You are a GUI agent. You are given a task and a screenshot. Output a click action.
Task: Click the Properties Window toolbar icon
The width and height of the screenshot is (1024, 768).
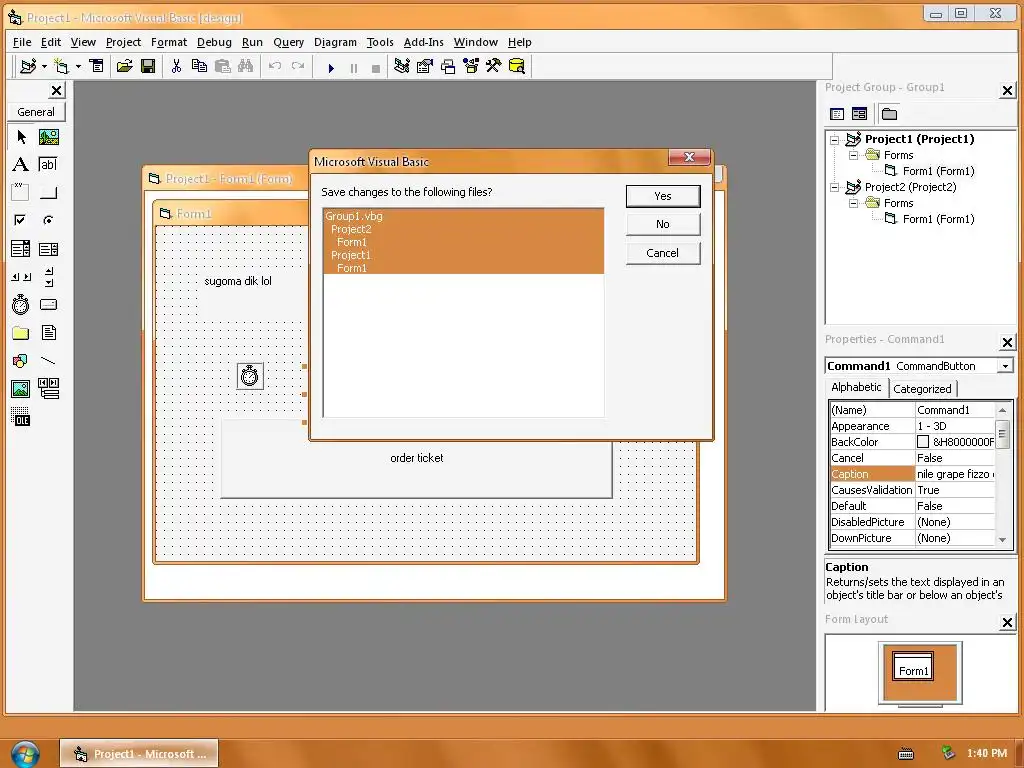[x=424, y=66]
